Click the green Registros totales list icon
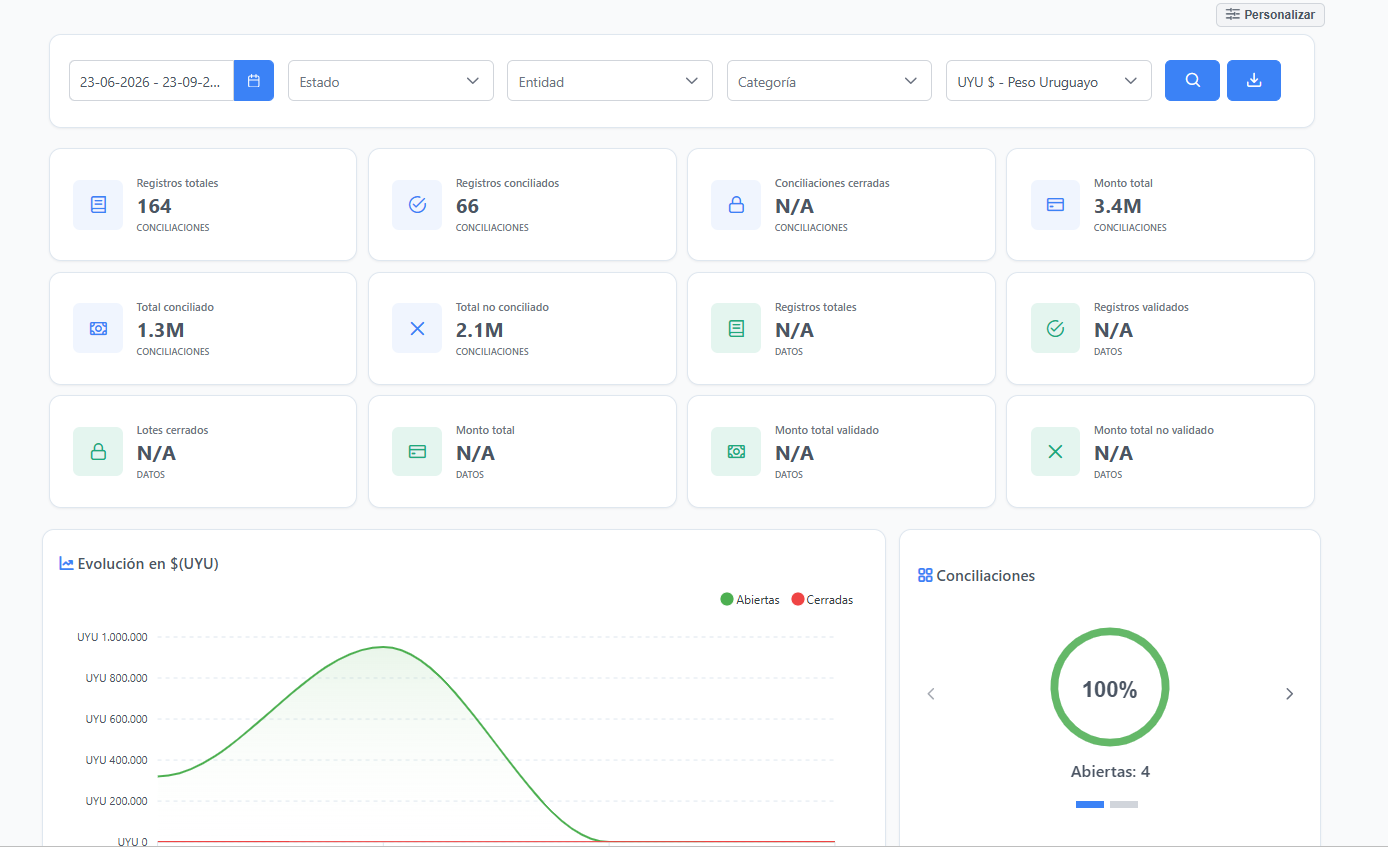 [x=736, y=328]
